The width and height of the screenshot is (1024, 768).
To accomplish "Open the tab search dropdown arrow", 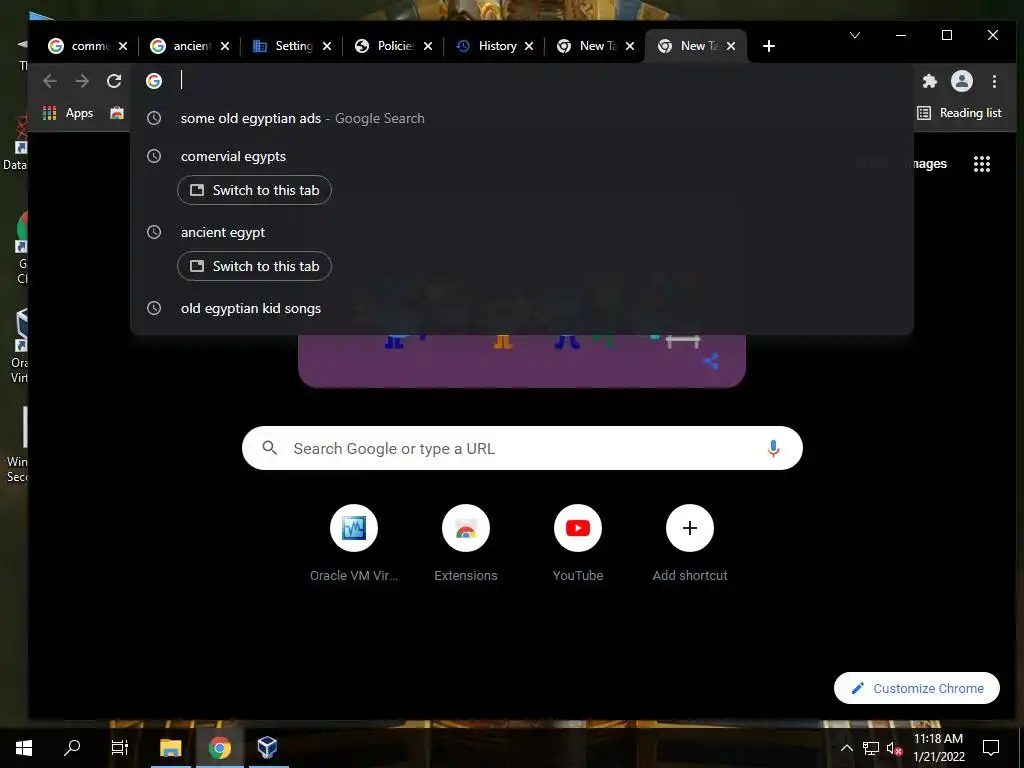I will [x=855, y=35].
